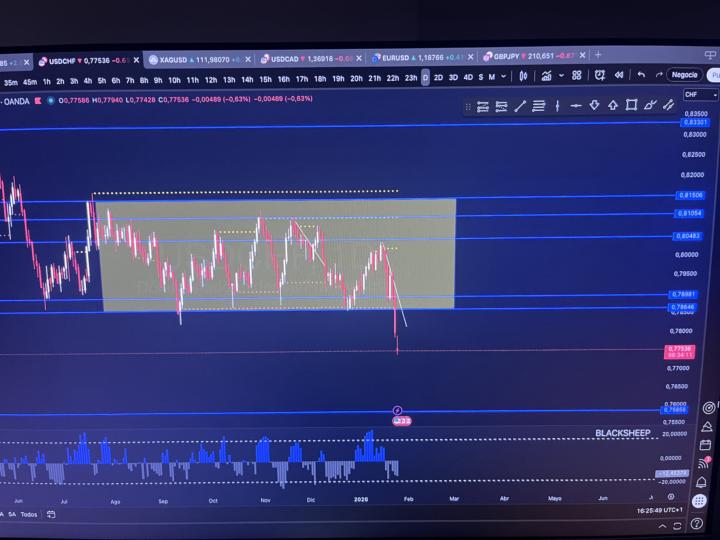Switch to the EURUSD tab
The image size is (720, 540).
coord(420,58)
